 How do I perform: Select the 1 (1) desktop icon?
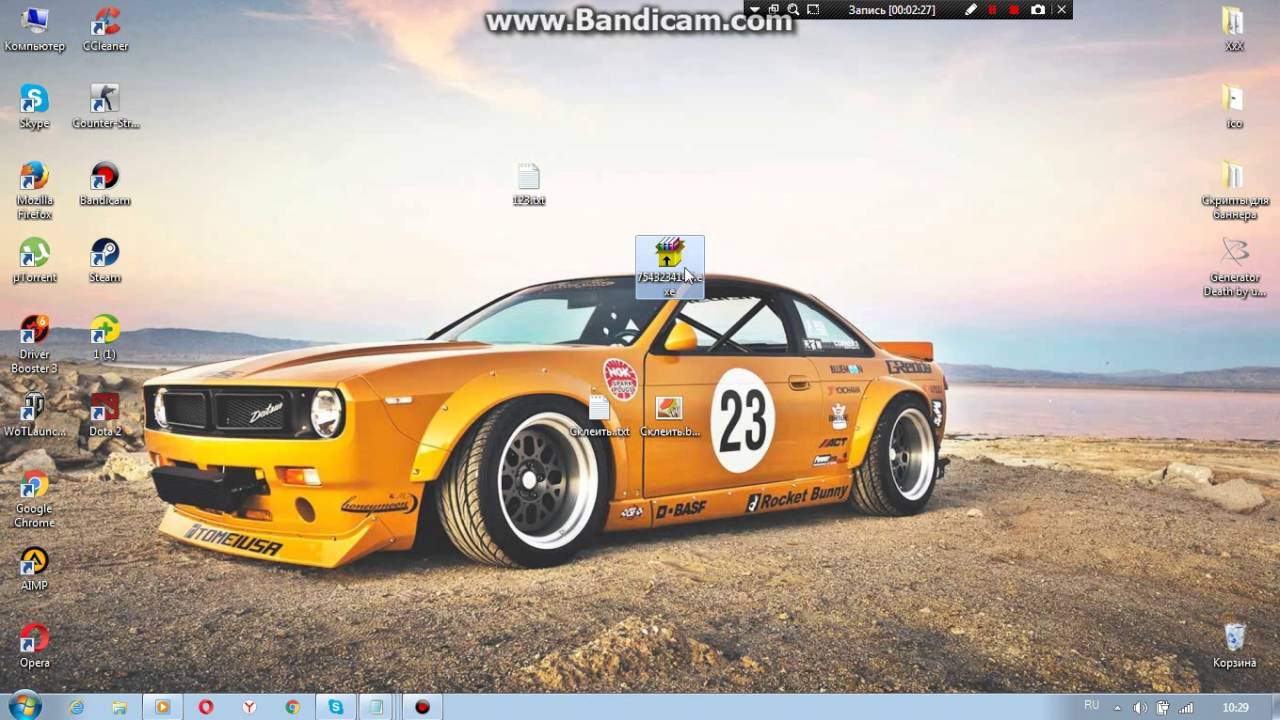pos(105,338)
